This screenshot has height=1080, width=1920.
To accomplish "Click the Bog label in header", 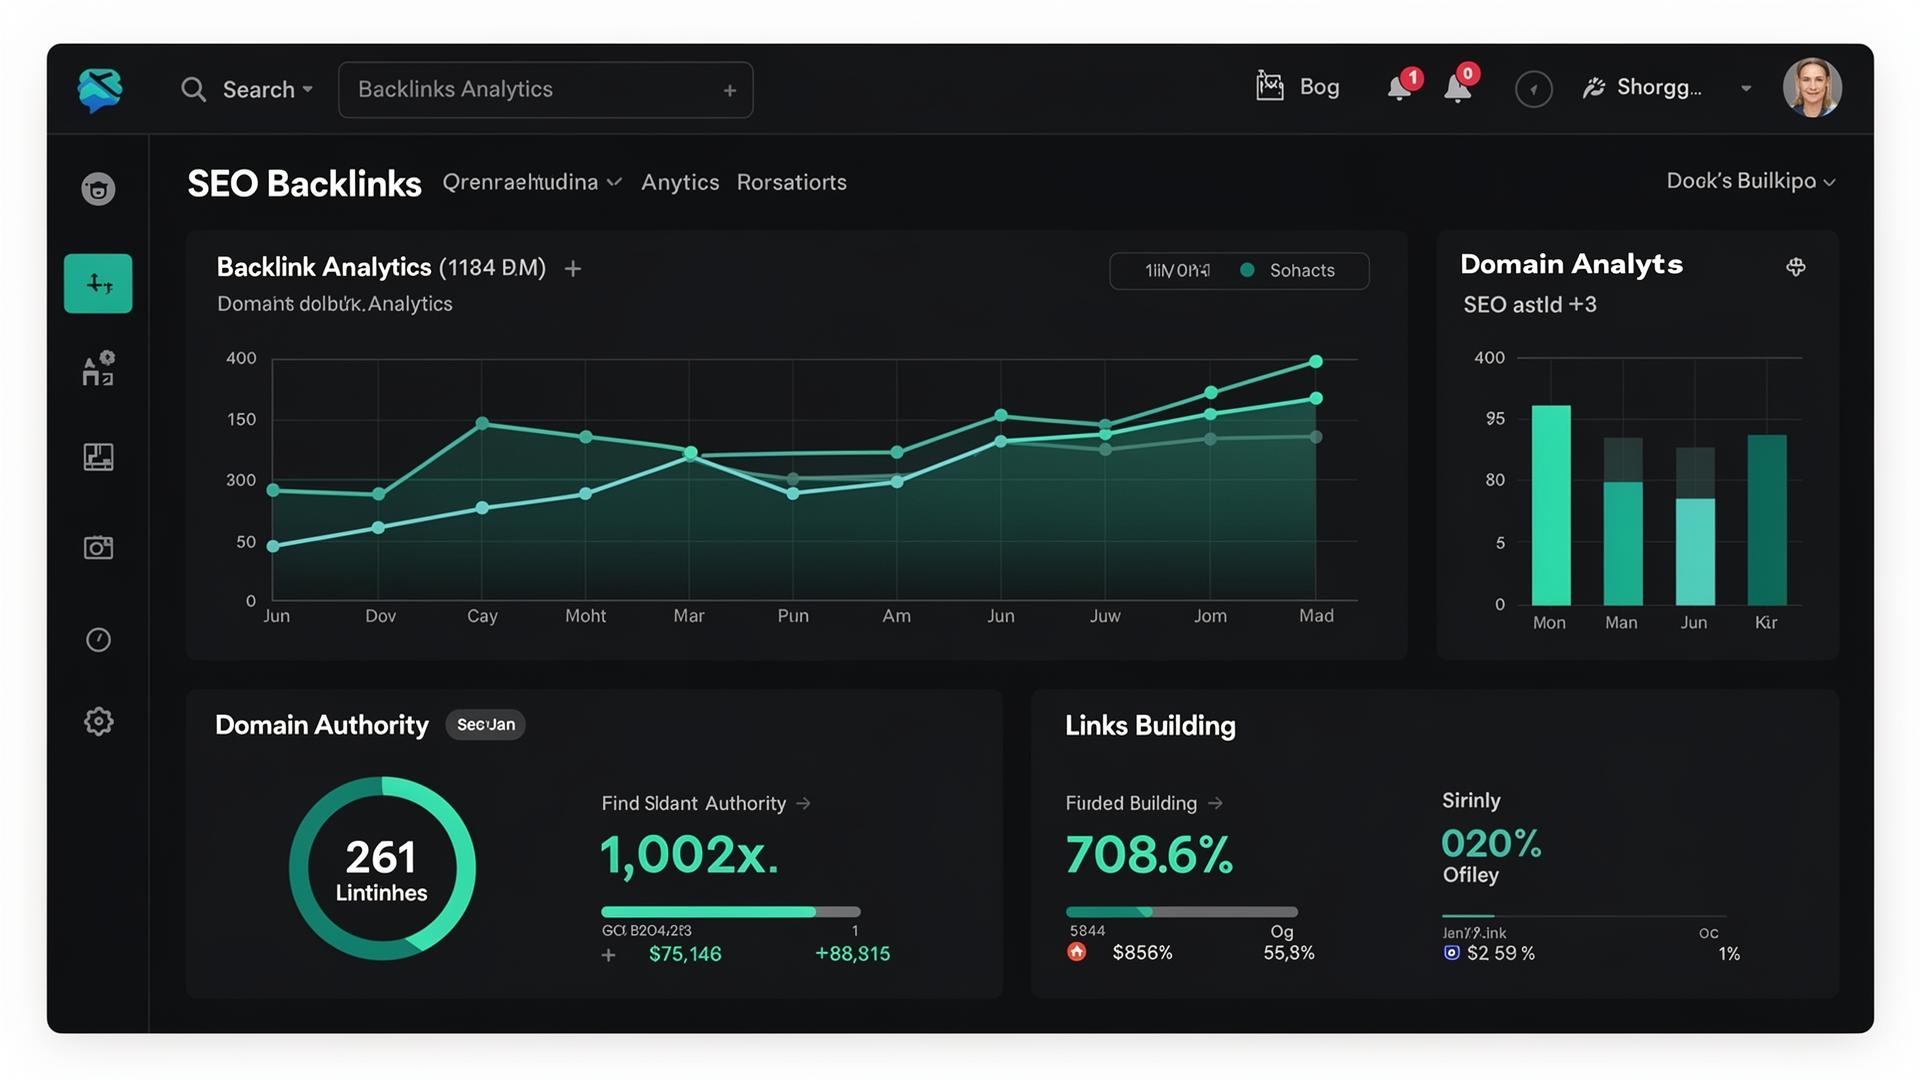I will pos(1319,87).
